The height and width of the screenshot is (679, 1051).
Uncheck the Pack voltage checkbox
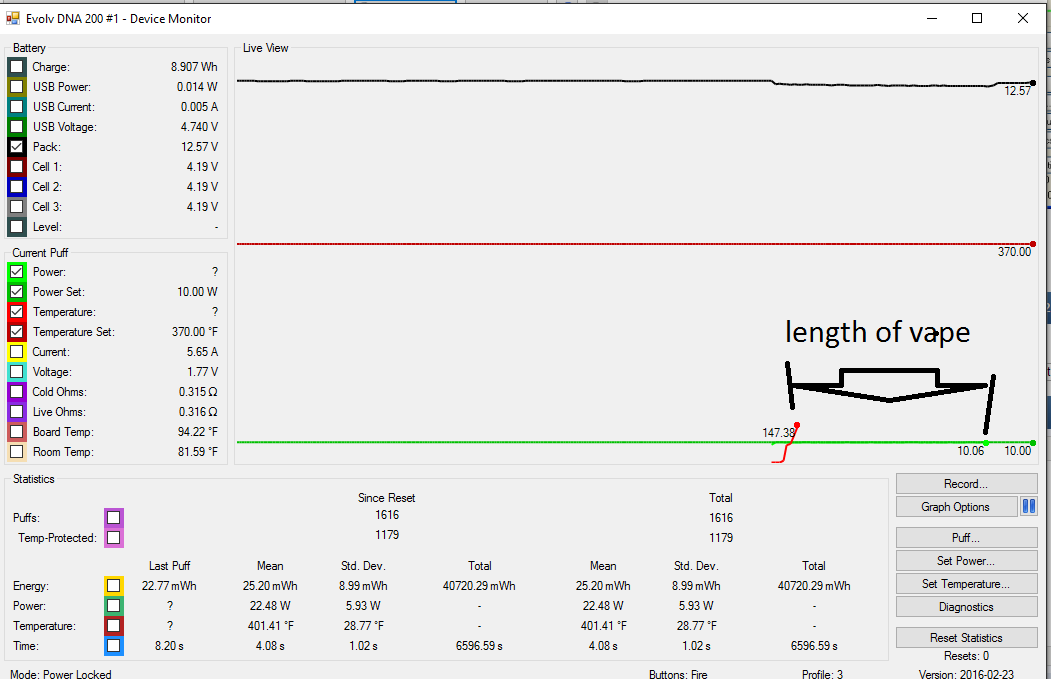(x=17, y=147)
